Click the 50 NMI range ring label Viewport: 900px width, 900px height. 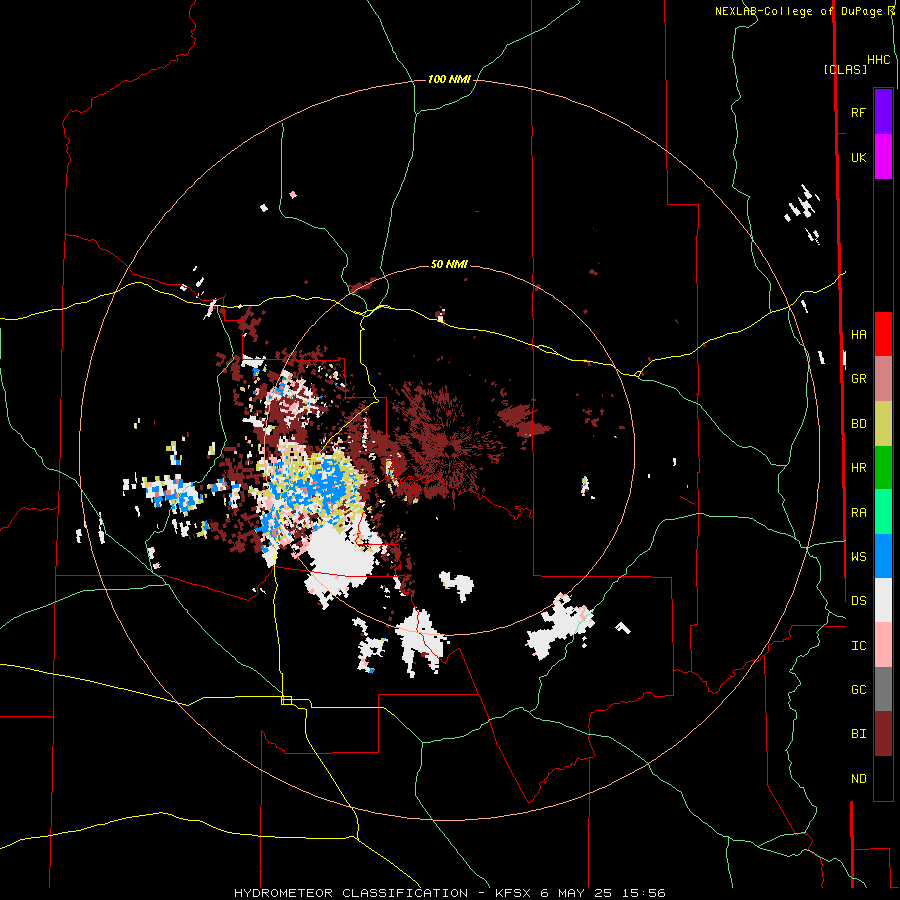pyautogui.click(x=449, y=264)
